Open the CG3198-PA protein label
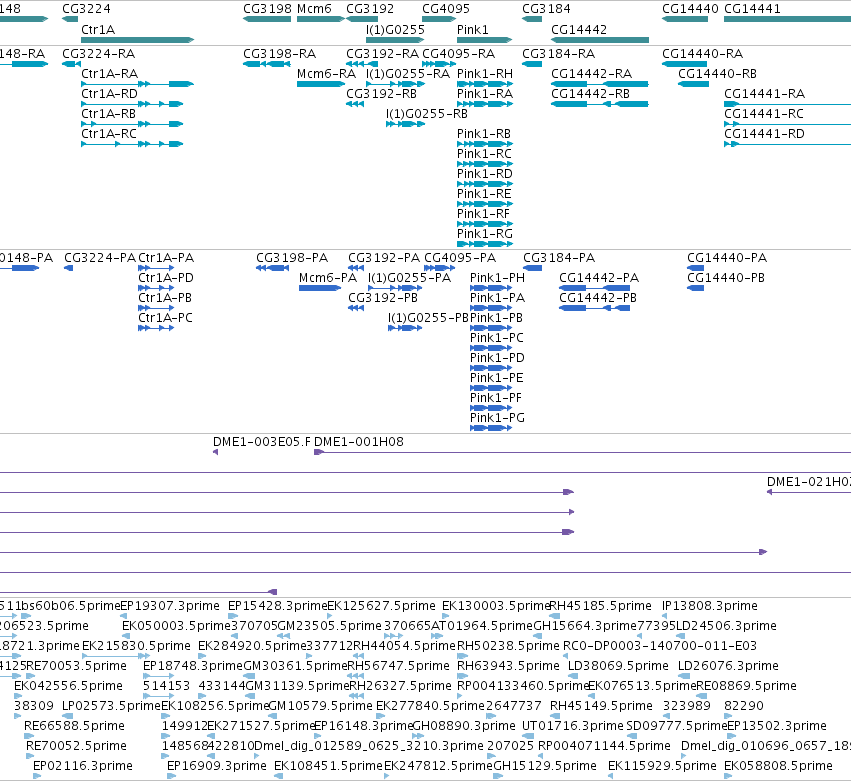 click(292, 258)
